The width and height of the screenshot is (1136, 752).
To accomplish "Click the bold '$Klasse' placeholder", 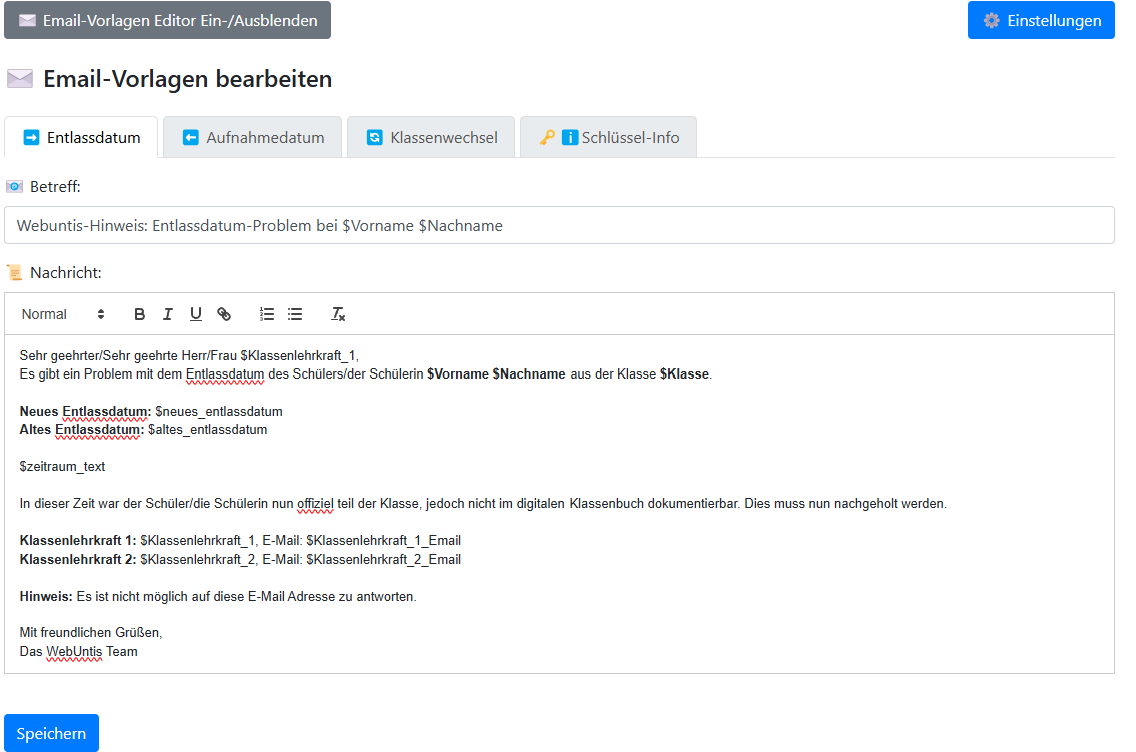I will (684, 375).
